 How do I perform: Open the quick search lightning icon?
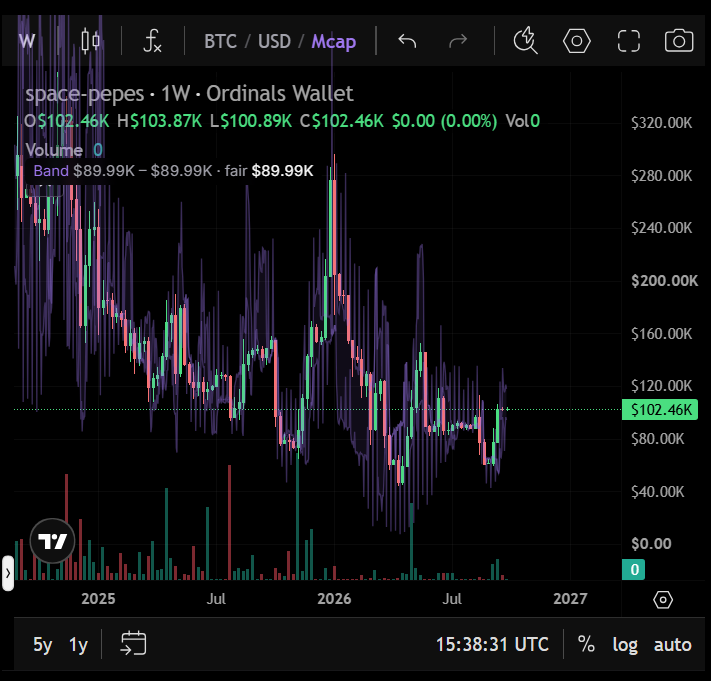click(x=526, y=41)
